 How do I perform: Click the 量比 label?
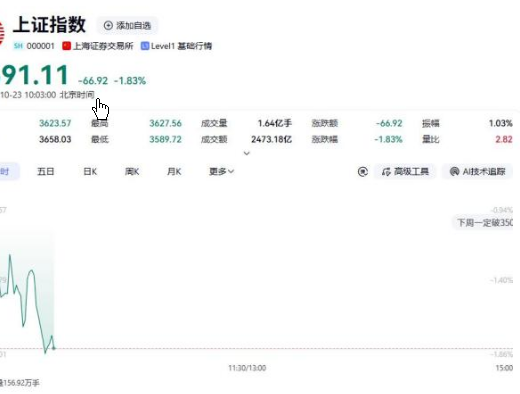pos(431,139)
